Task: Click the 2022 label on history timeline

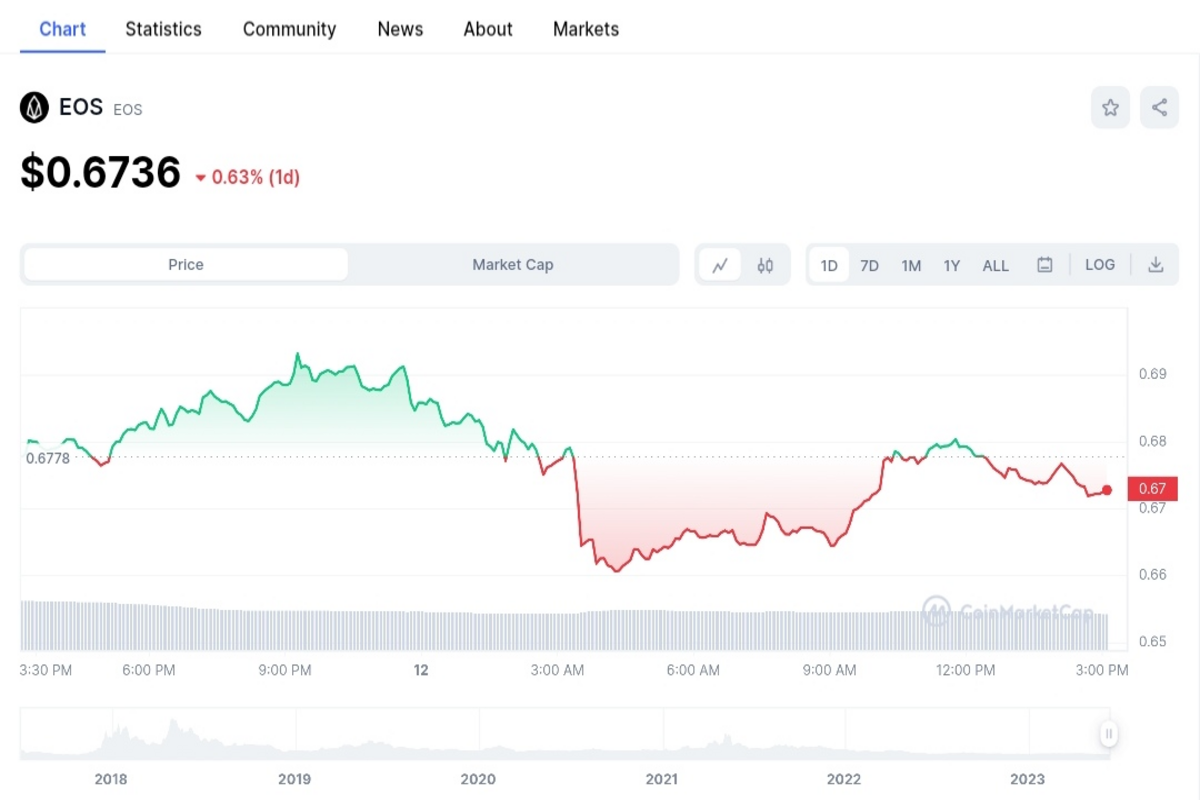Action: pos(844,779)
